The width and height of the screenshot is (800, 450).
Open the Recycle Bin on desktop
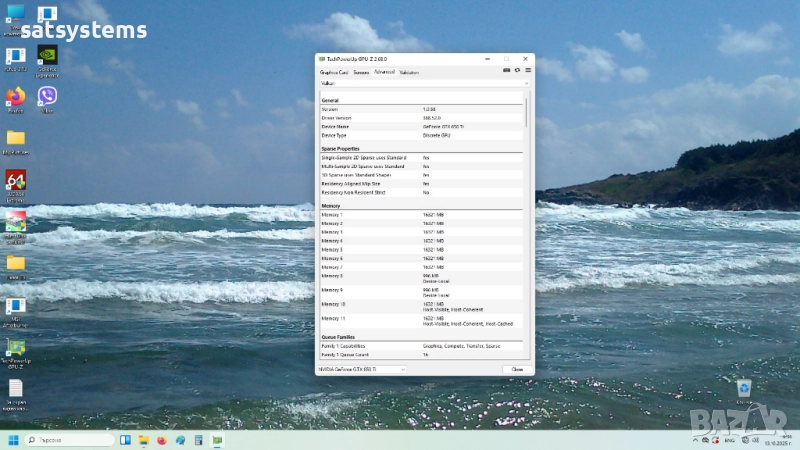743,388
